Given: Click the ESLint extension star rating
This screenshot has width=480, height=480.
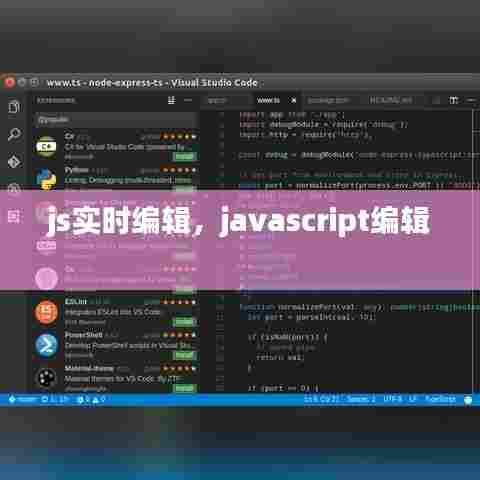Looking at the screenshot, I should (x=179, y=302).
